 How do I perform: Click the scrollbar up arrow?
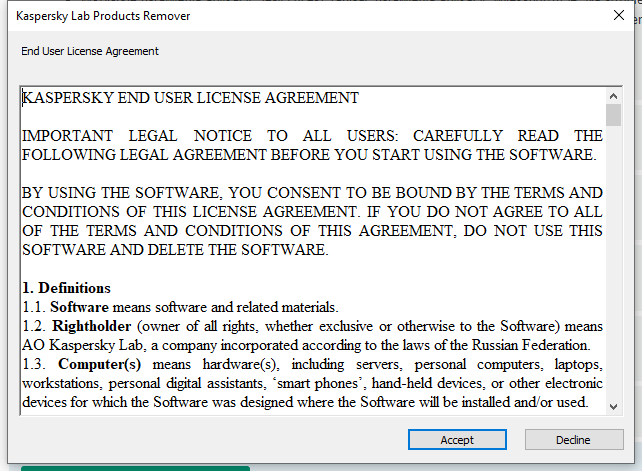[613, 96]
